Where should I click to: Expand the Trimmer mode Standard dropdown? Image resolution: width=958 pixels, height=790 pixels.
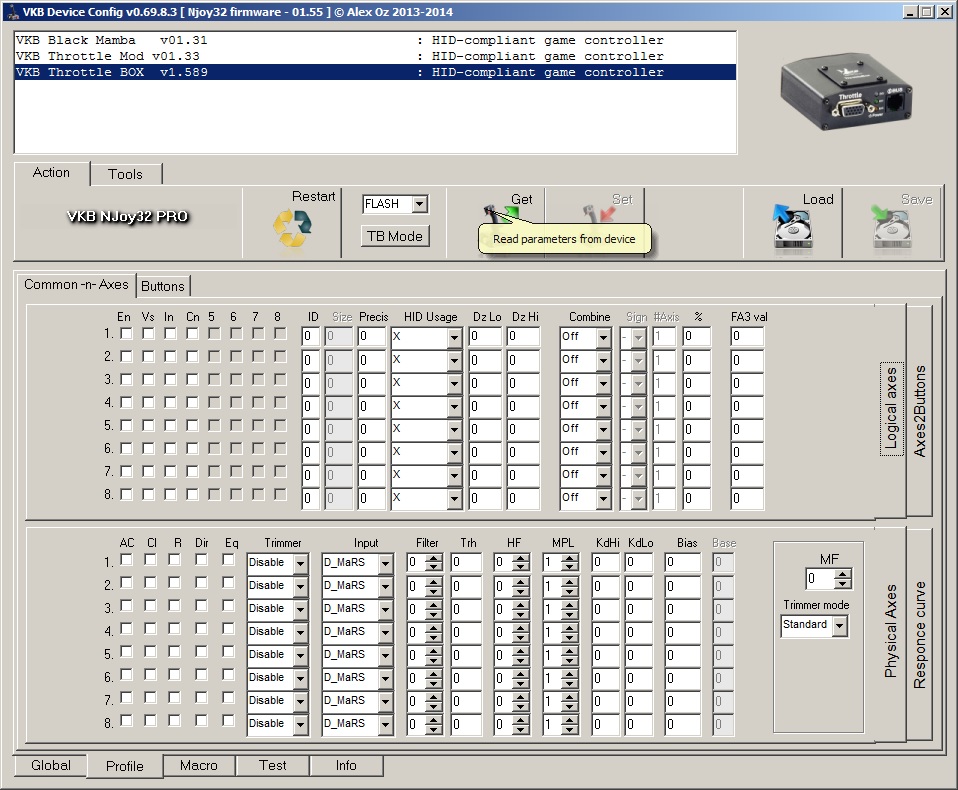pyautogui.click(x=839, y=625)
